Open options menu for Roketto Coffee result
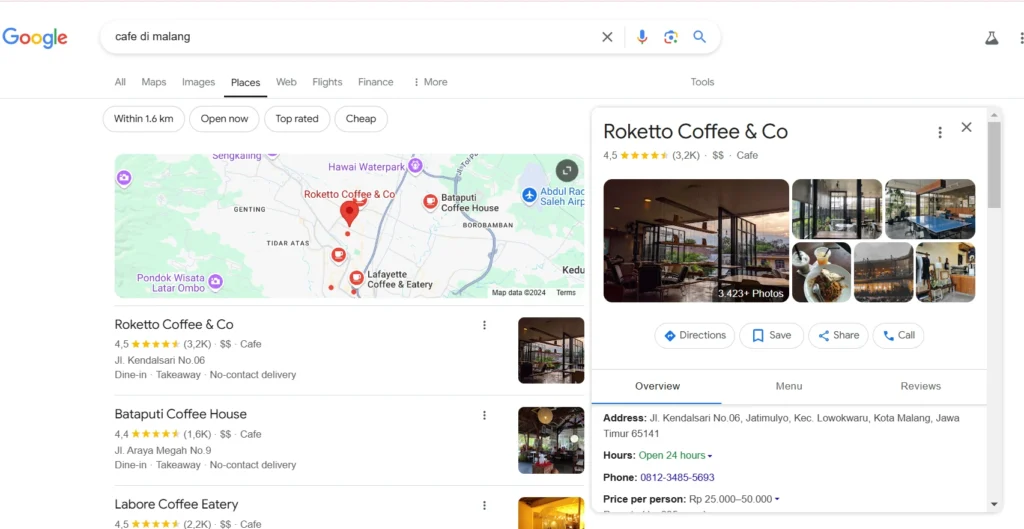1024x529 pixels. (485, 325)
